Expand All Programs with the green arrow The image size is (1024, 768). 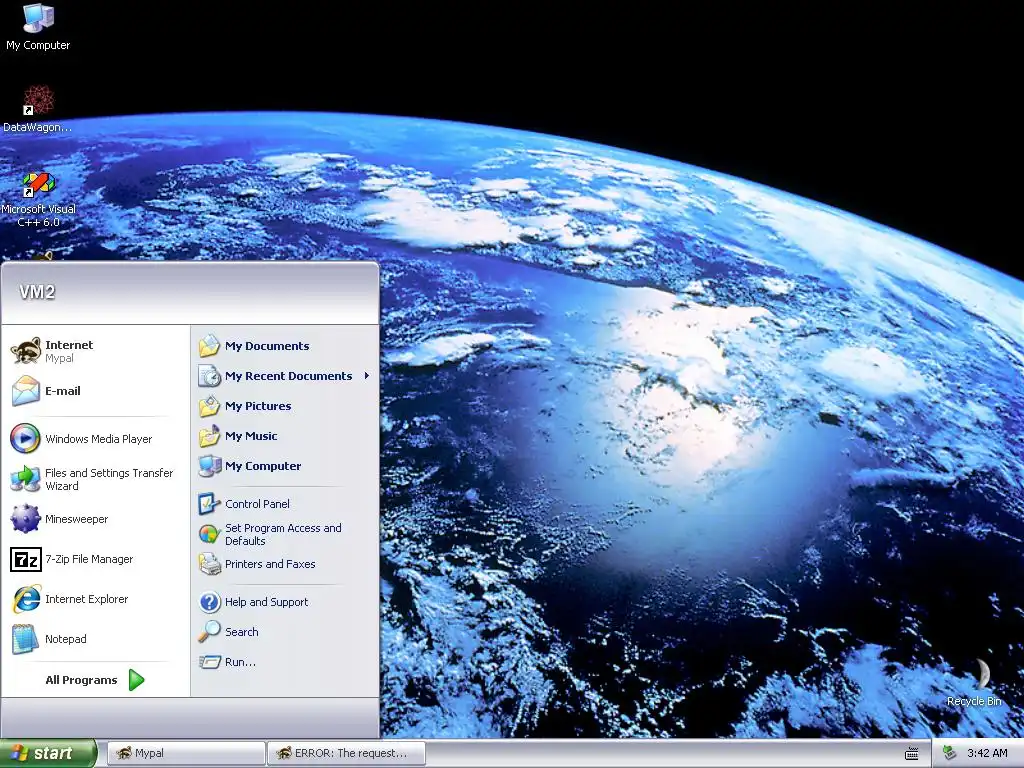136,680
